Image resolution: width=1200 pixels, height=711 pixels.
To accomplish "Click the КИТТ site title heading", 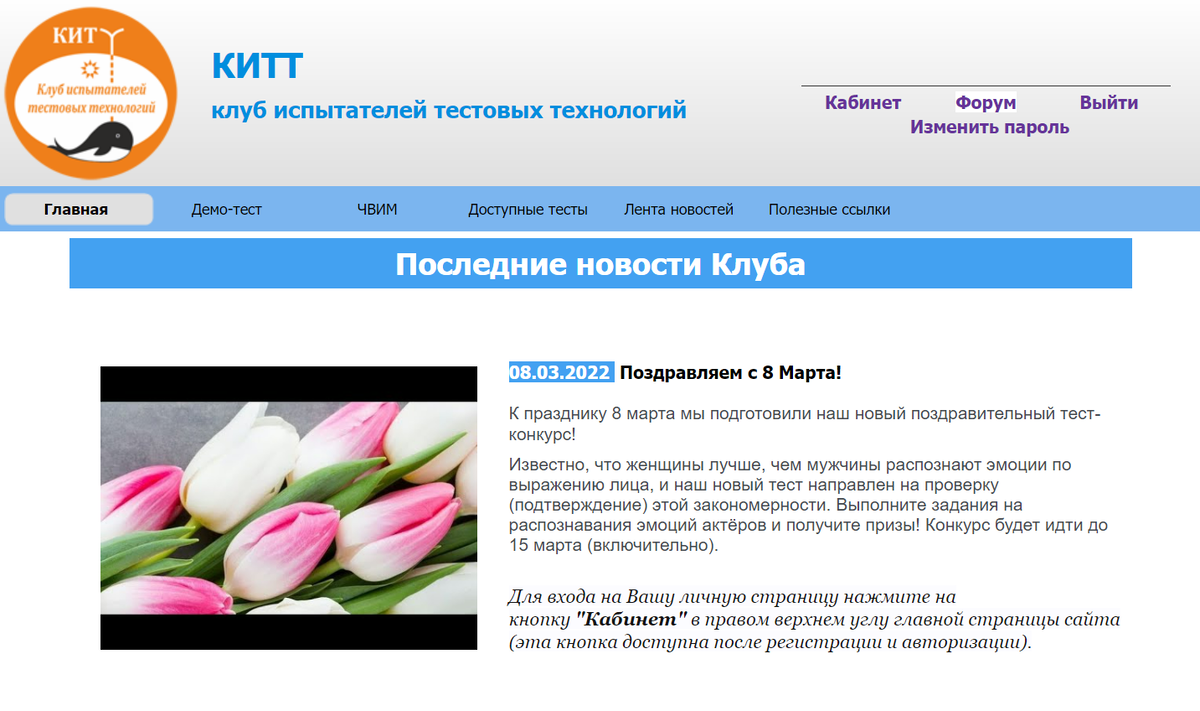I will click(x=257, y=67).
